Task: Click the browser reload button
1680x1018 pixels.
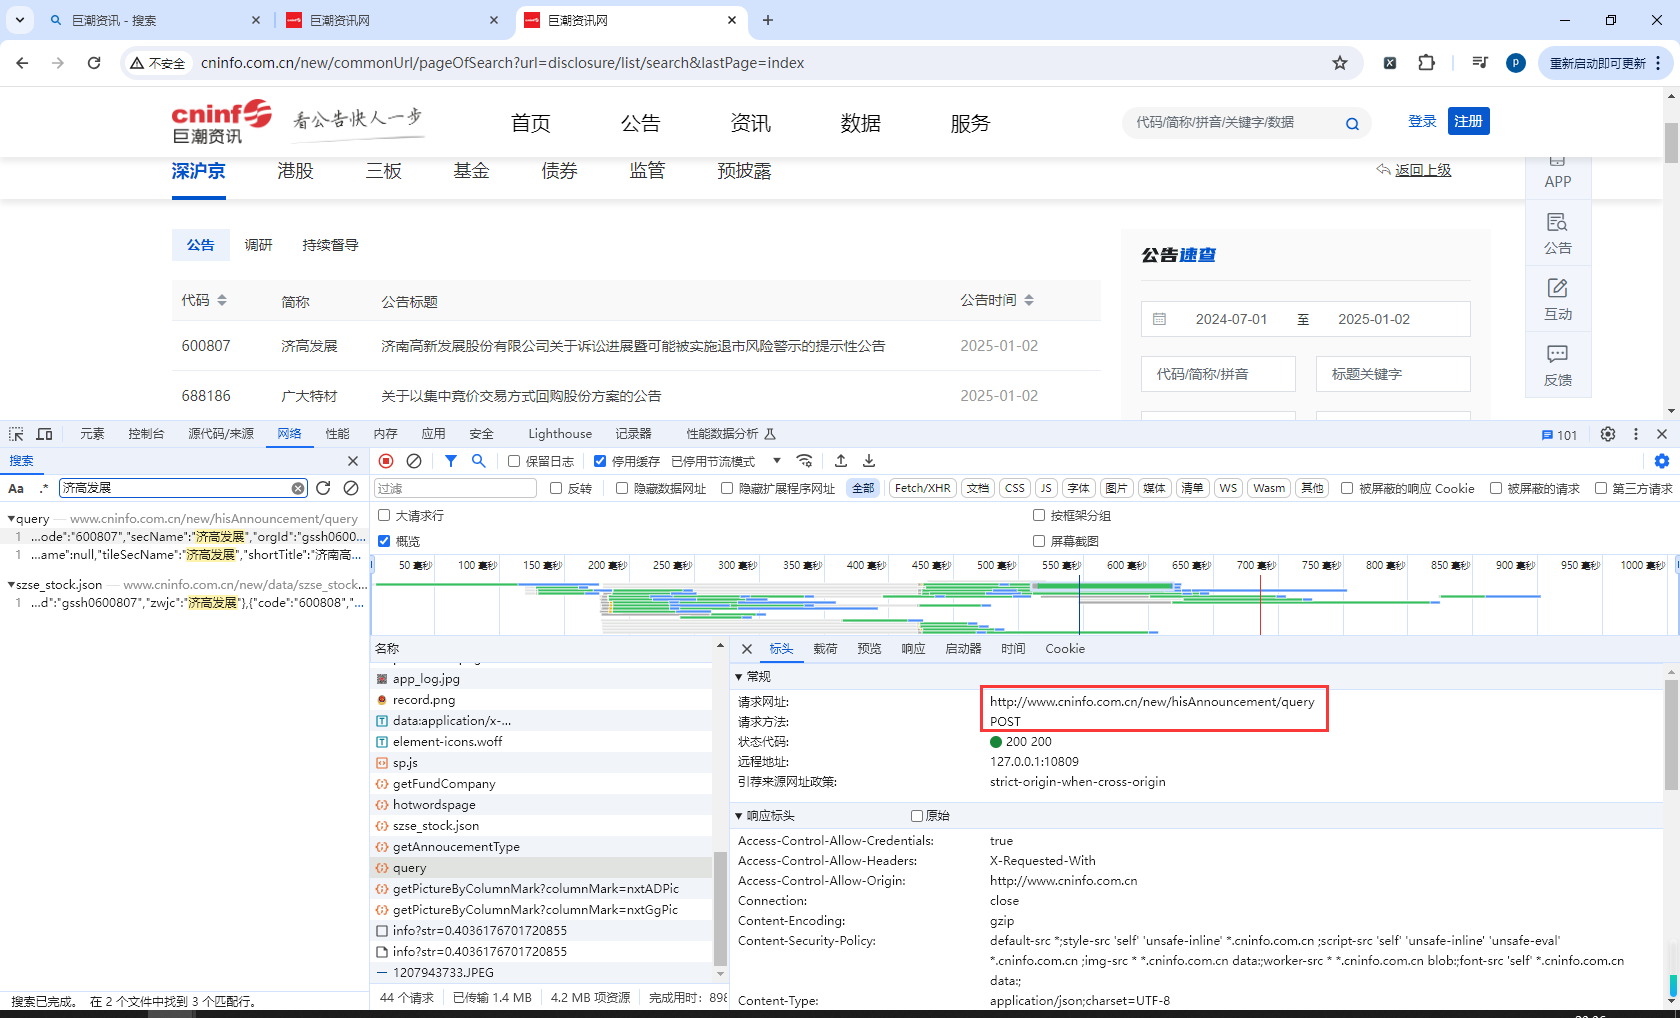Action: pyautogui.click(x=94, y=63)
